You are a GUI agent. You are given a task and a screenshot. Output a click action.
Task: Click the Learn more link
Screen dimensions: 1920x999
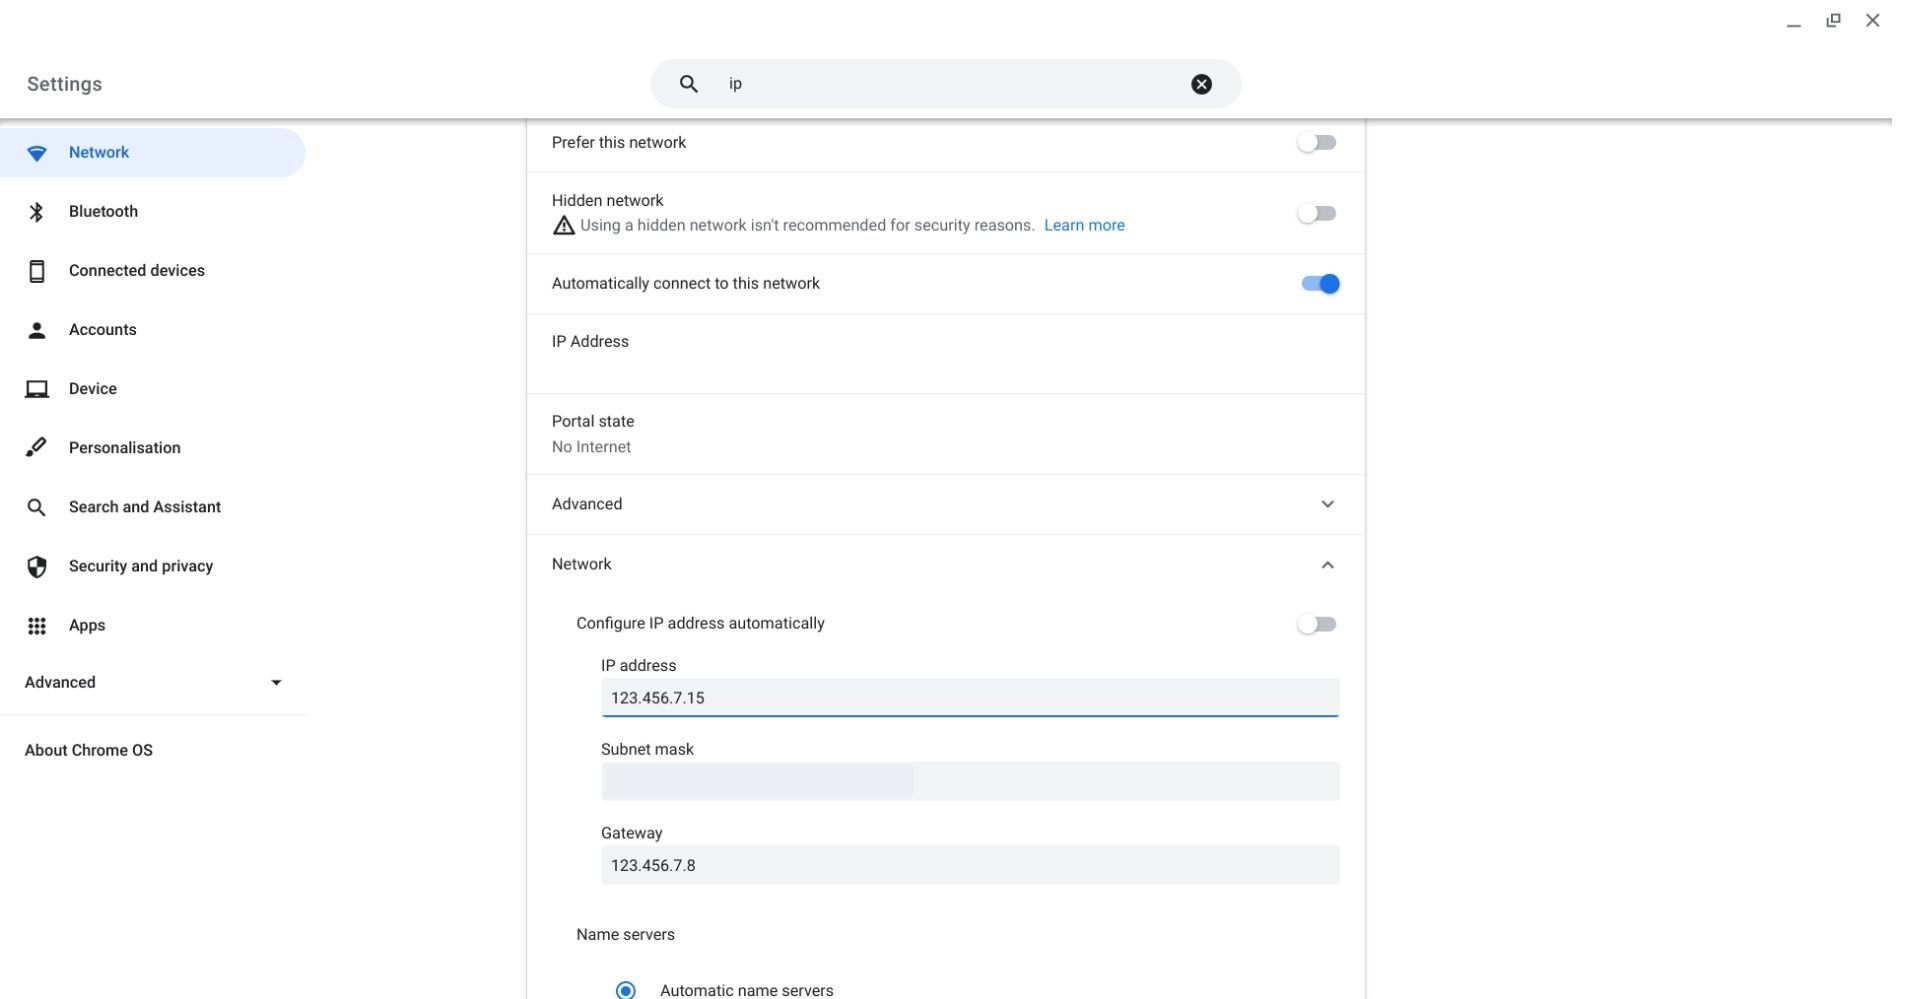pyautogui.click(x=1084, y=225)
